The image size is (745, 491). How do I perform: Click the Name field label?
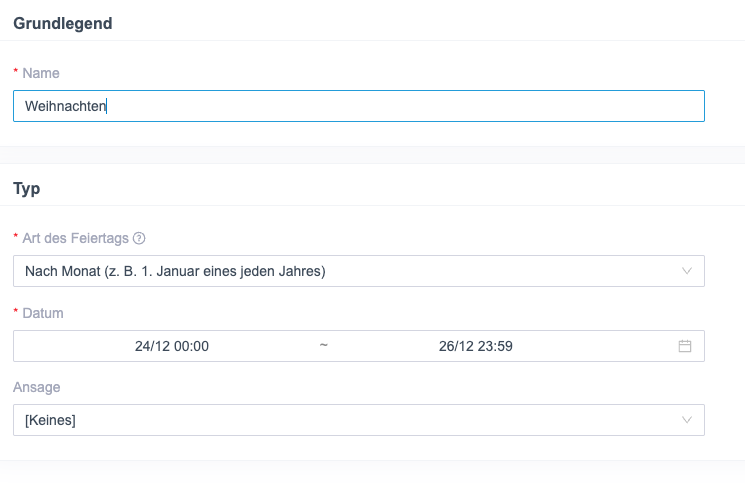point(40,73)
